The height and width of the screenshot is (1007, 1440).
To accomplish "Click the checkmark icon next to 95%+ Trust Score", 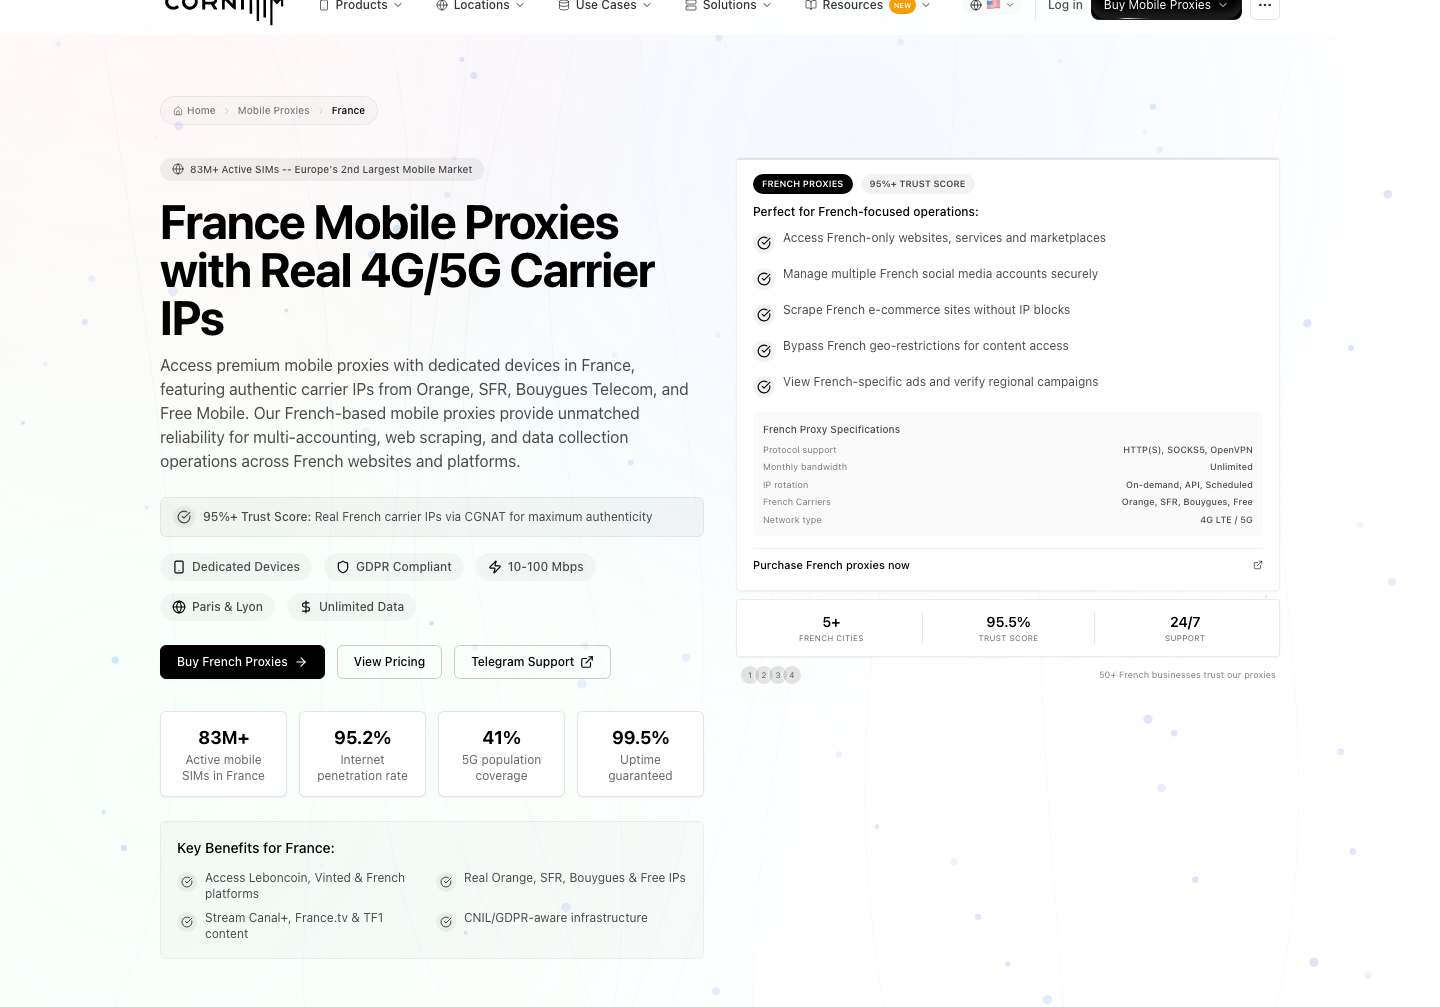I will (x=184, y=517).
